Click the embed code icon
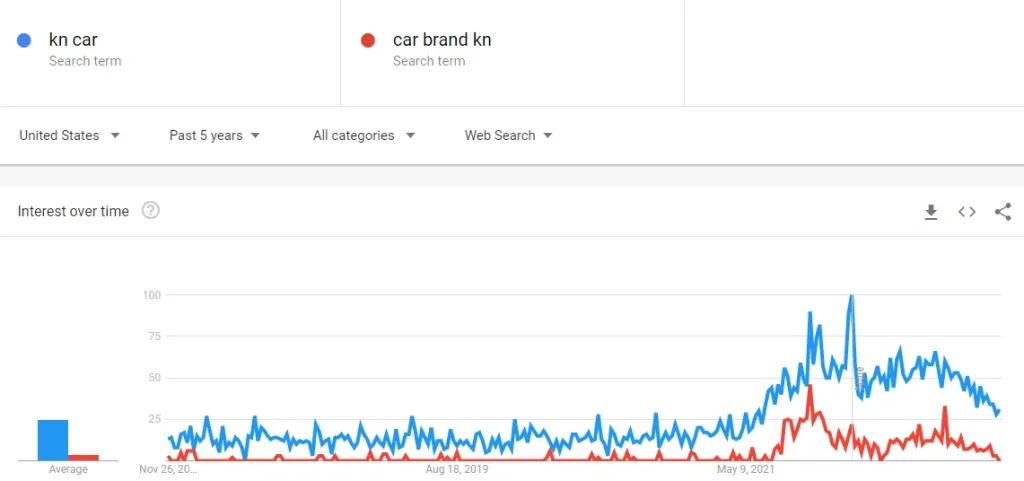The height and width of the screenshot is (481, 1024). tap(967, 212)
